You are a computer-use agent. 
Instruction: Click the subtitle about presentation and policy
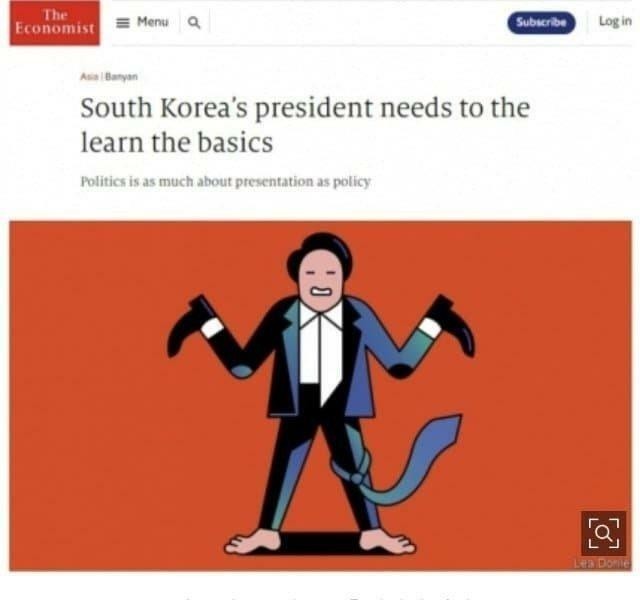(x=225, y=181)
